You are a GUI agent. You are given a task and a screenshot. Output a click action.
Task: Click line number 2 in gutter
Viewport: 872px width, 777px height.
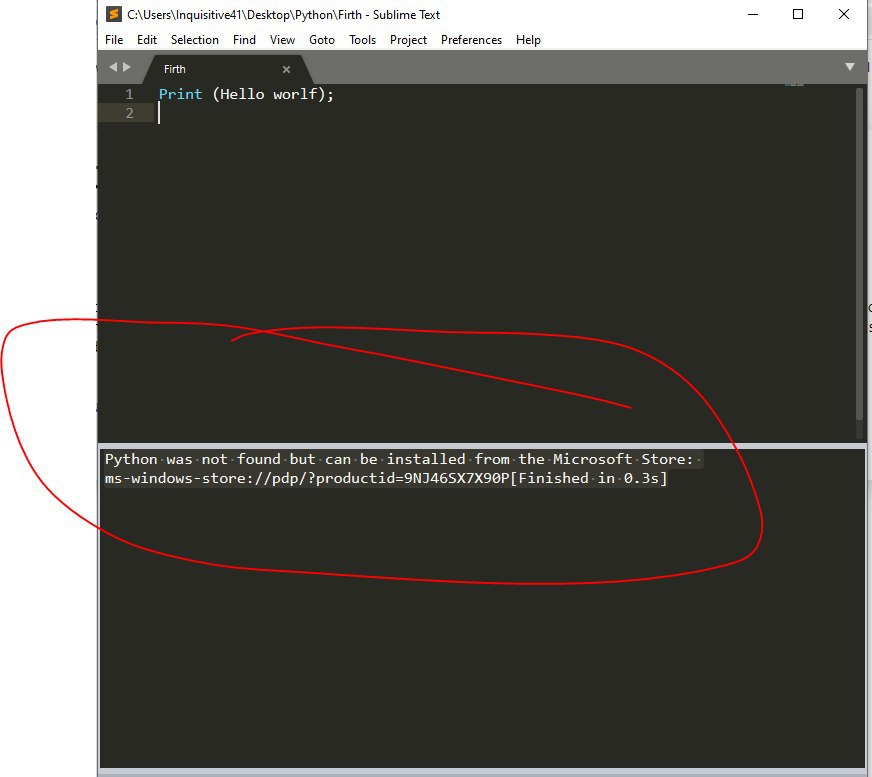tap(129, 113)
